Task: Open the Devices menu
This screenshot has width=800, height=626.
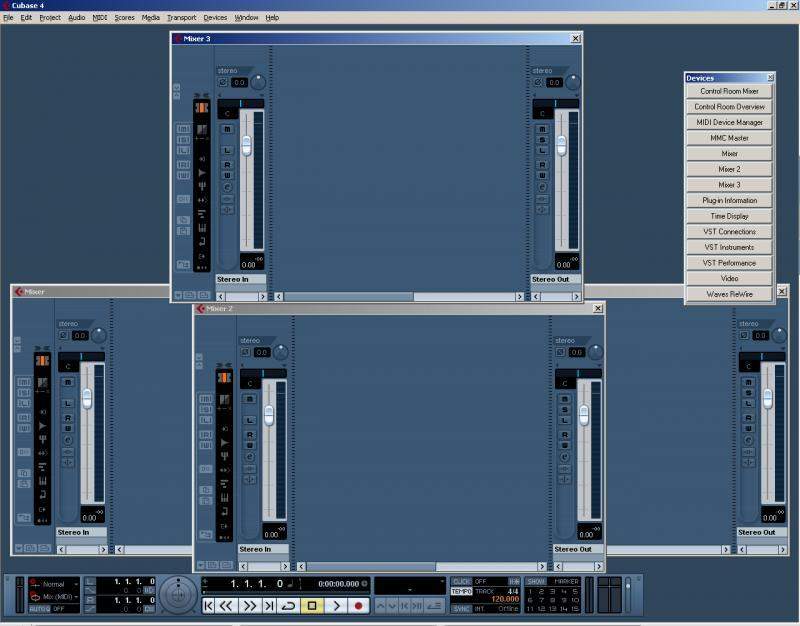Action: pyautogui.click(x=215, y=17)
